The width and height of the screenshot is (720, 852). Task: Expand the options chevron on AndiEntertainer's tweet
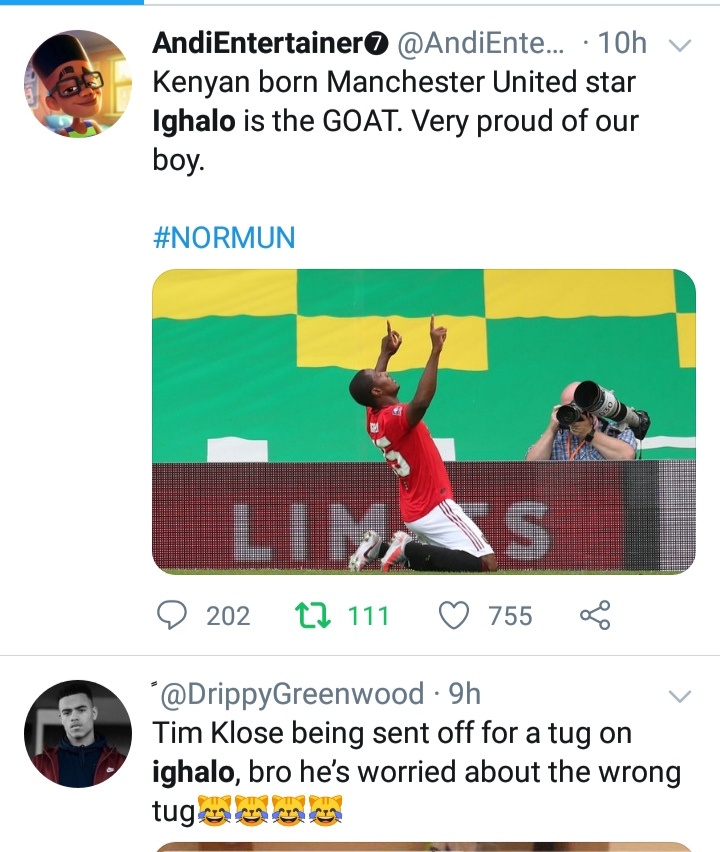[680, 44]
